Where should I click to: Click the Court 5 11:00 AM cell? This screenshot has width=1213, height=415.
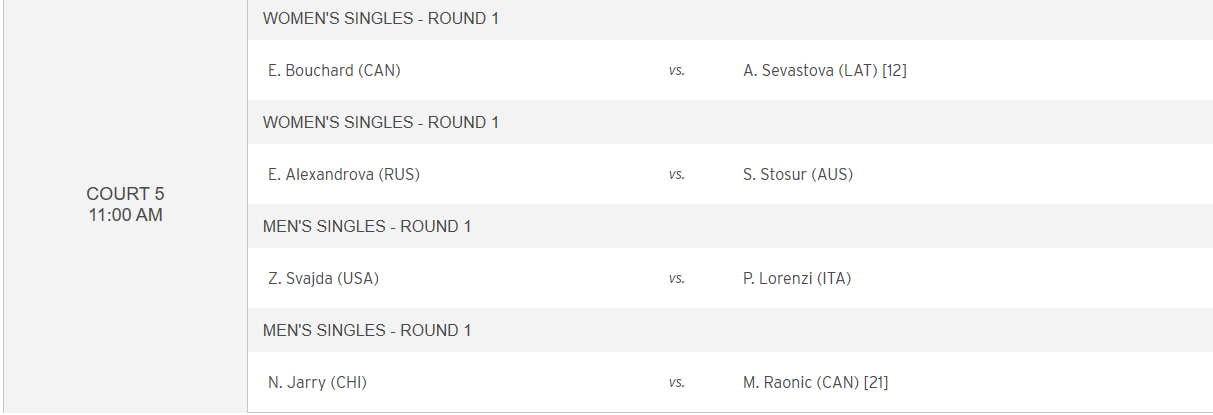coord(125,204)
